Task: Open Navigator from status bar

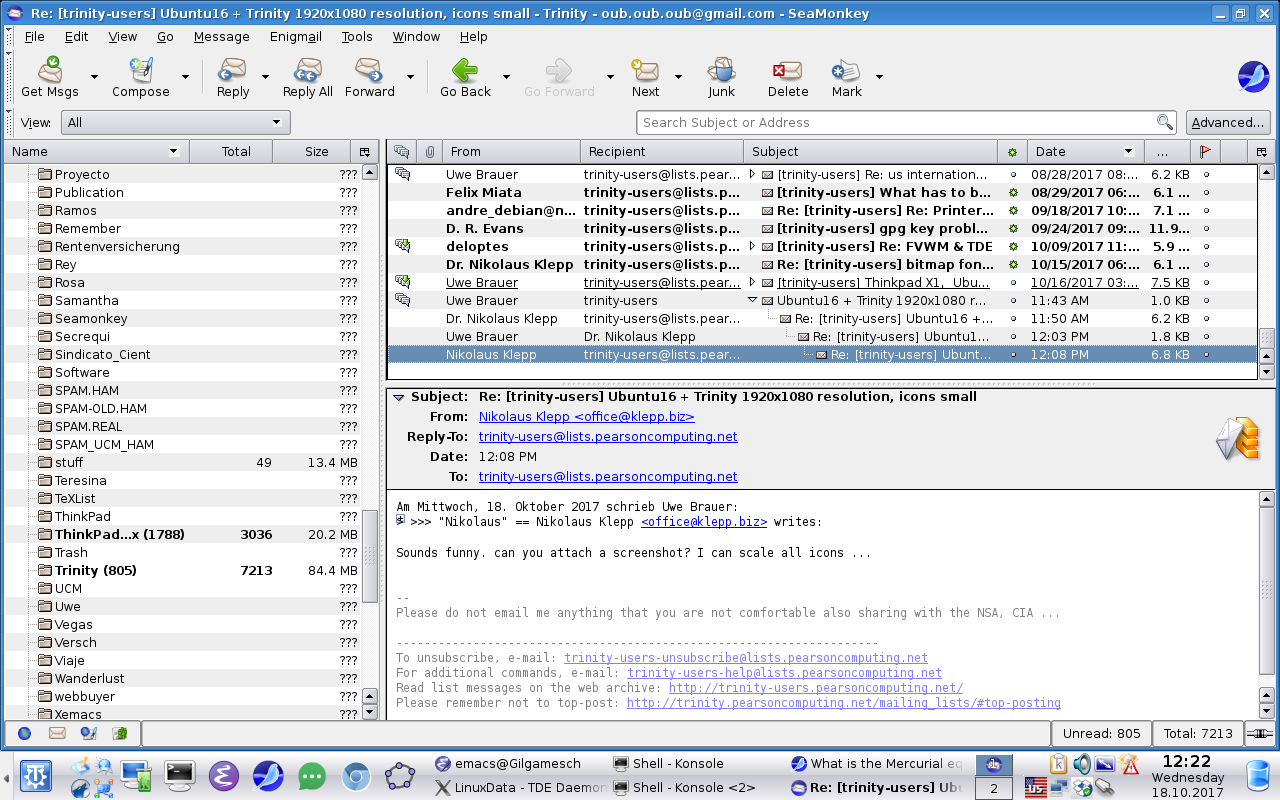Action: point(24,733)
